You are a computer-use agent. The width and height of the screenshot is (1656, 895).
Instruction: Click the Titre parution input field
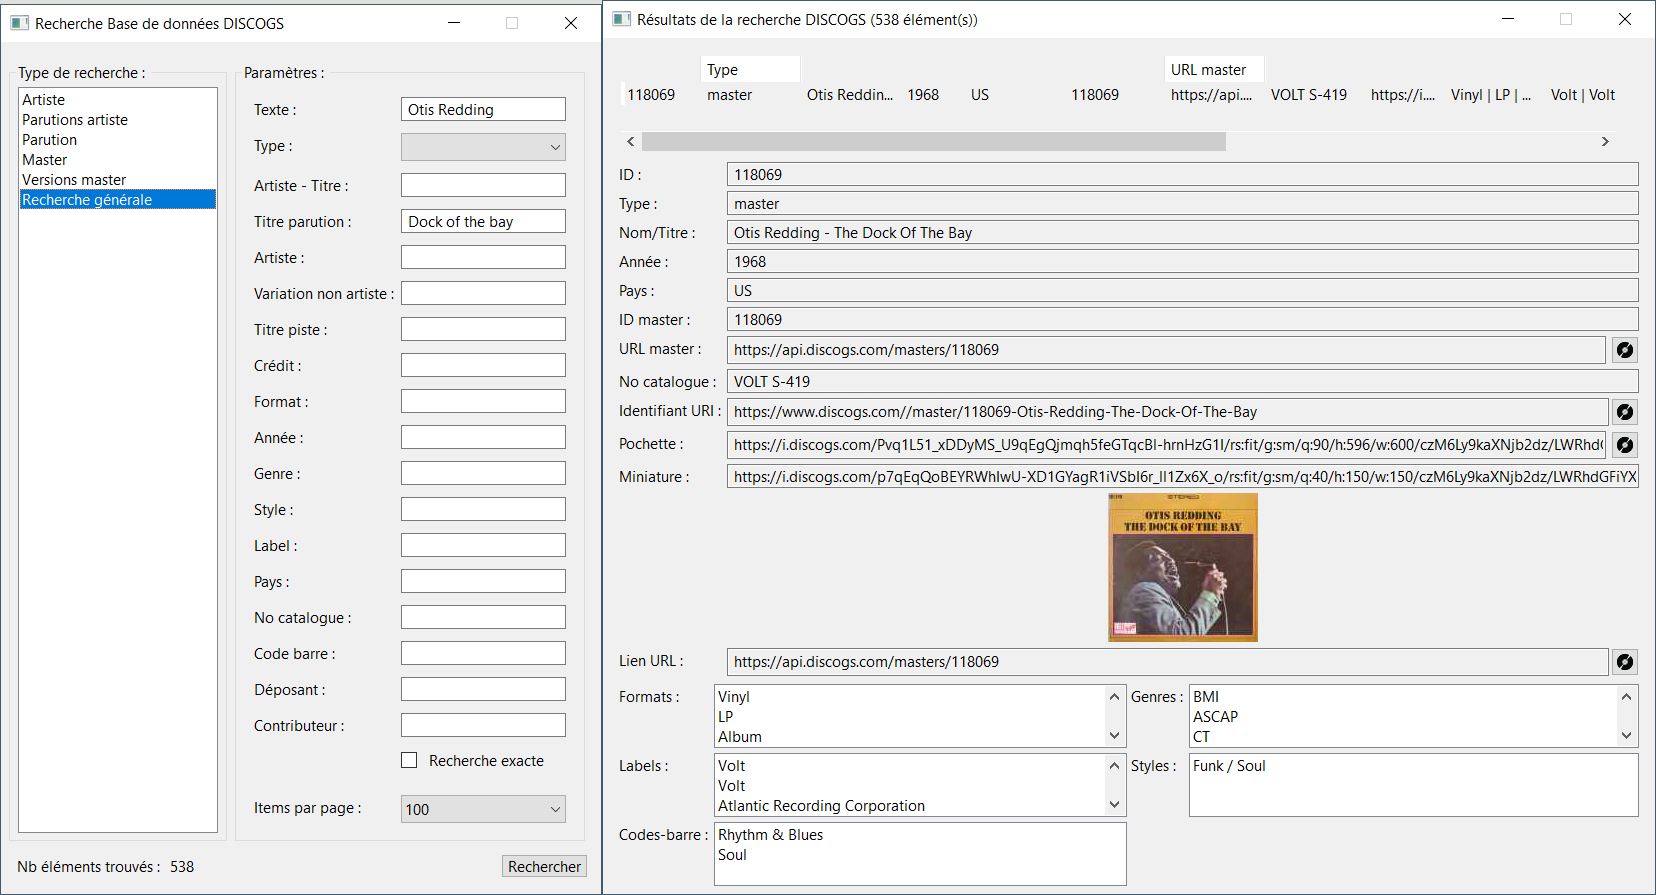click(x=483, y=222)
